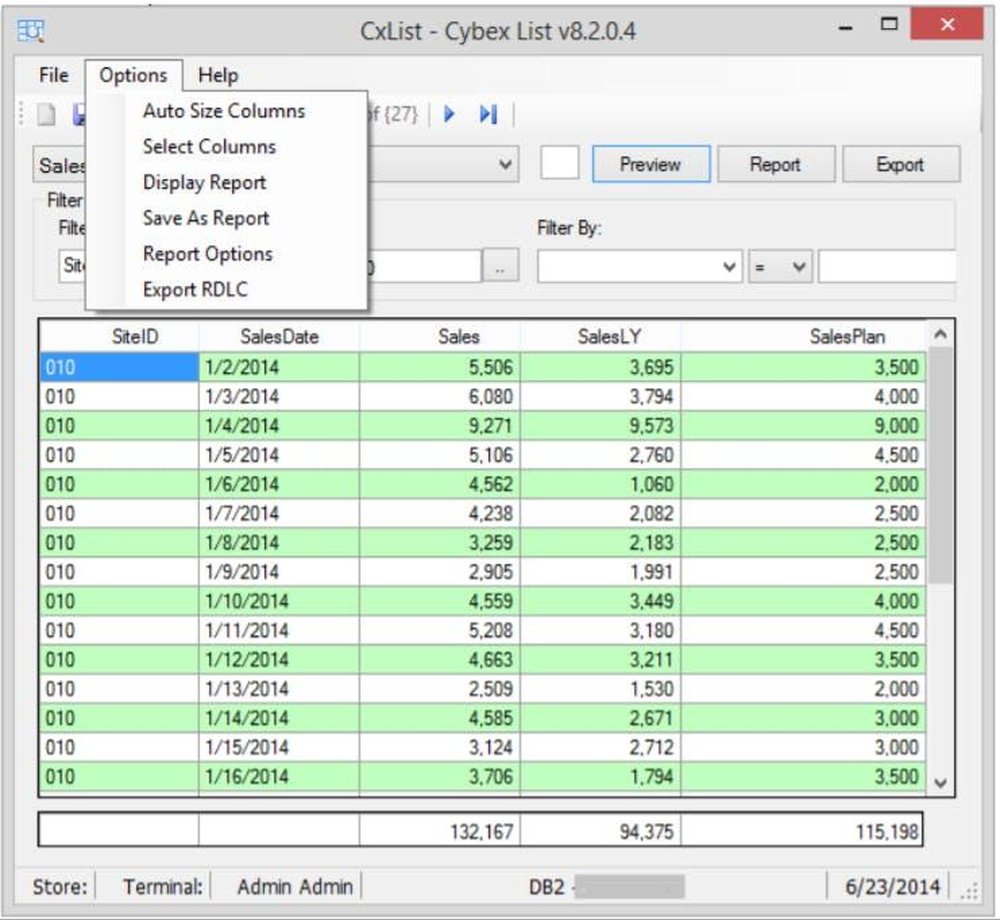The height and width of the screenshot is (920, 1000).
Task: Click Sales value 2,509
Action: 440,689
